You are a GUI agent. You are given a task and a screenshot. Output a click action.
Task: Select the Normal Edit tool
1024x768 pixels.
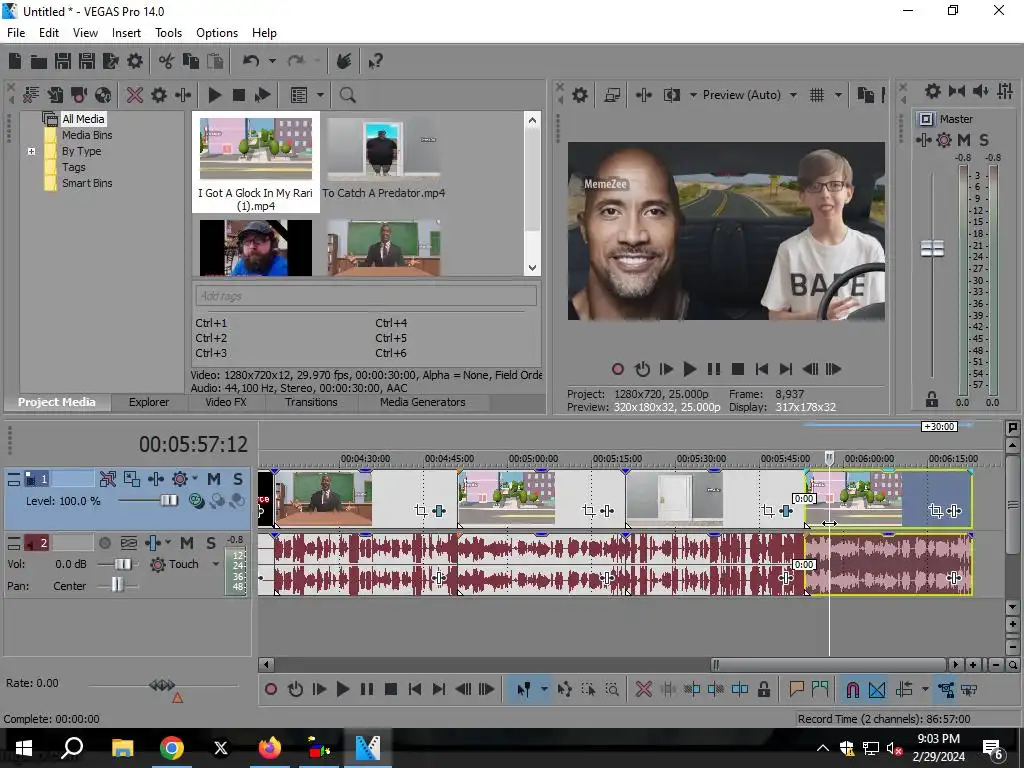(x=524, y=689)
